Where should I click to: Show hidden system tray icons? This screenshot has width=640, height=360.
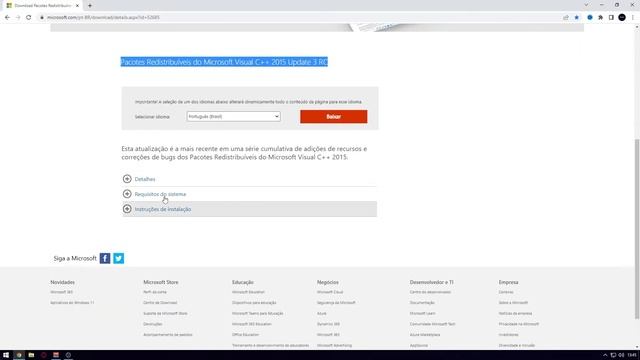[x=605, y=355]
